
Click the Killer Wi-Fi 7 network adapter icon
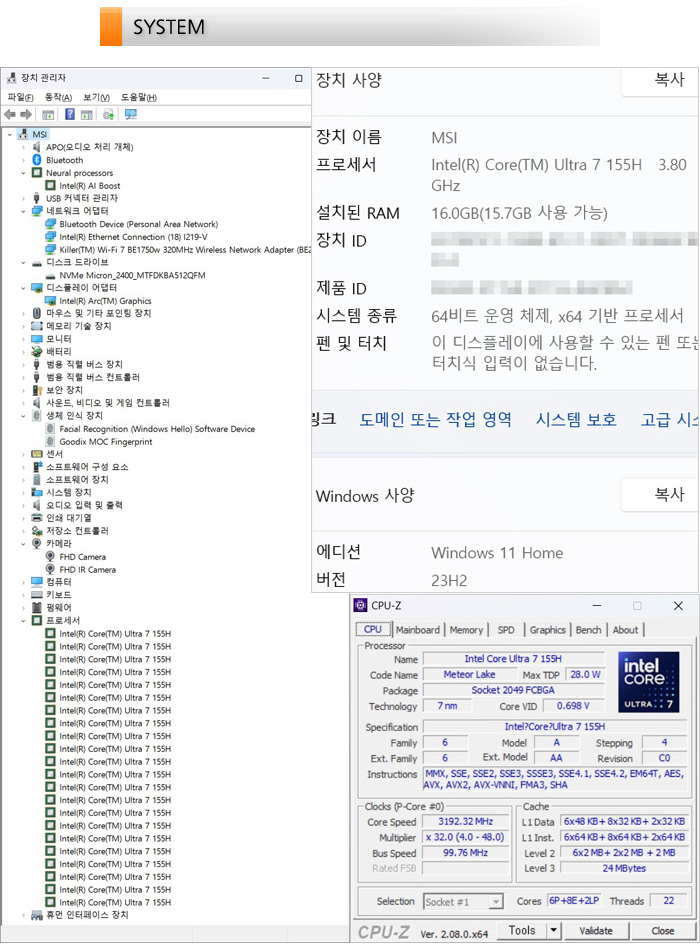[50, 249]
